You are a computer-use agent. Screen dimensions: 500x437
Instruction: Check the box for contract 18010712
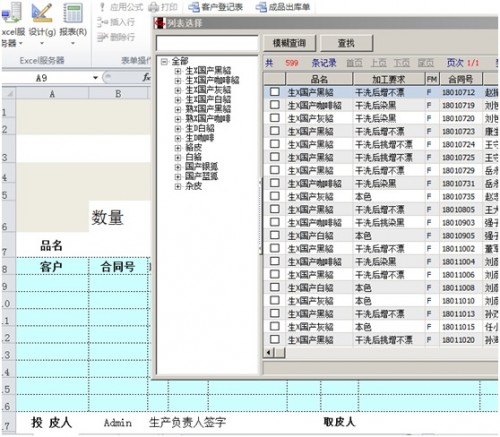275,92
